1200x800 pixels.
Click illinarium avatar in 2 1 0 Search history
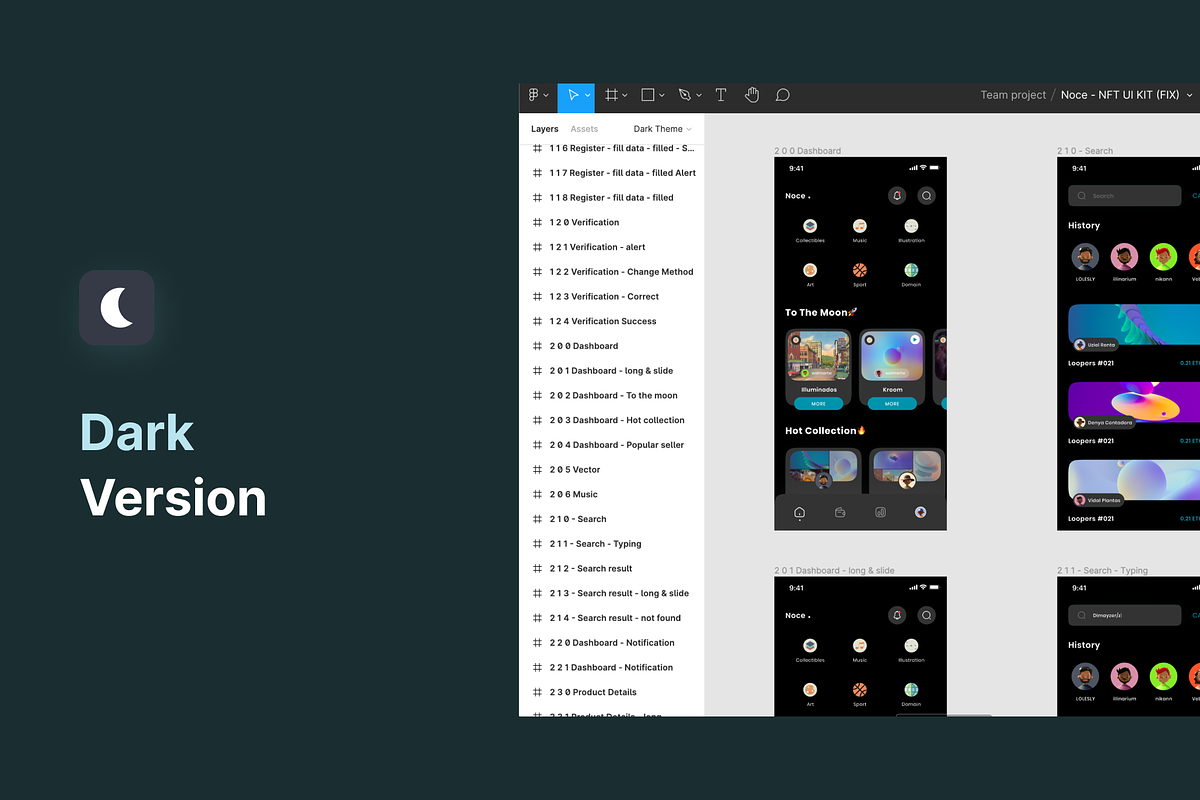click(x=1124, y=257)
